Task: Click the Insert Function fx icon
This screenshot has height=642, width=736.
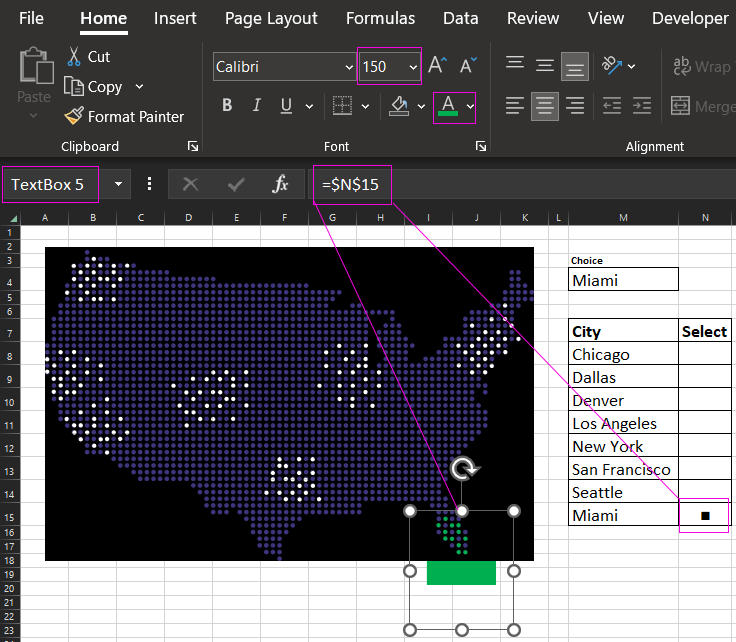Action: 280,184
